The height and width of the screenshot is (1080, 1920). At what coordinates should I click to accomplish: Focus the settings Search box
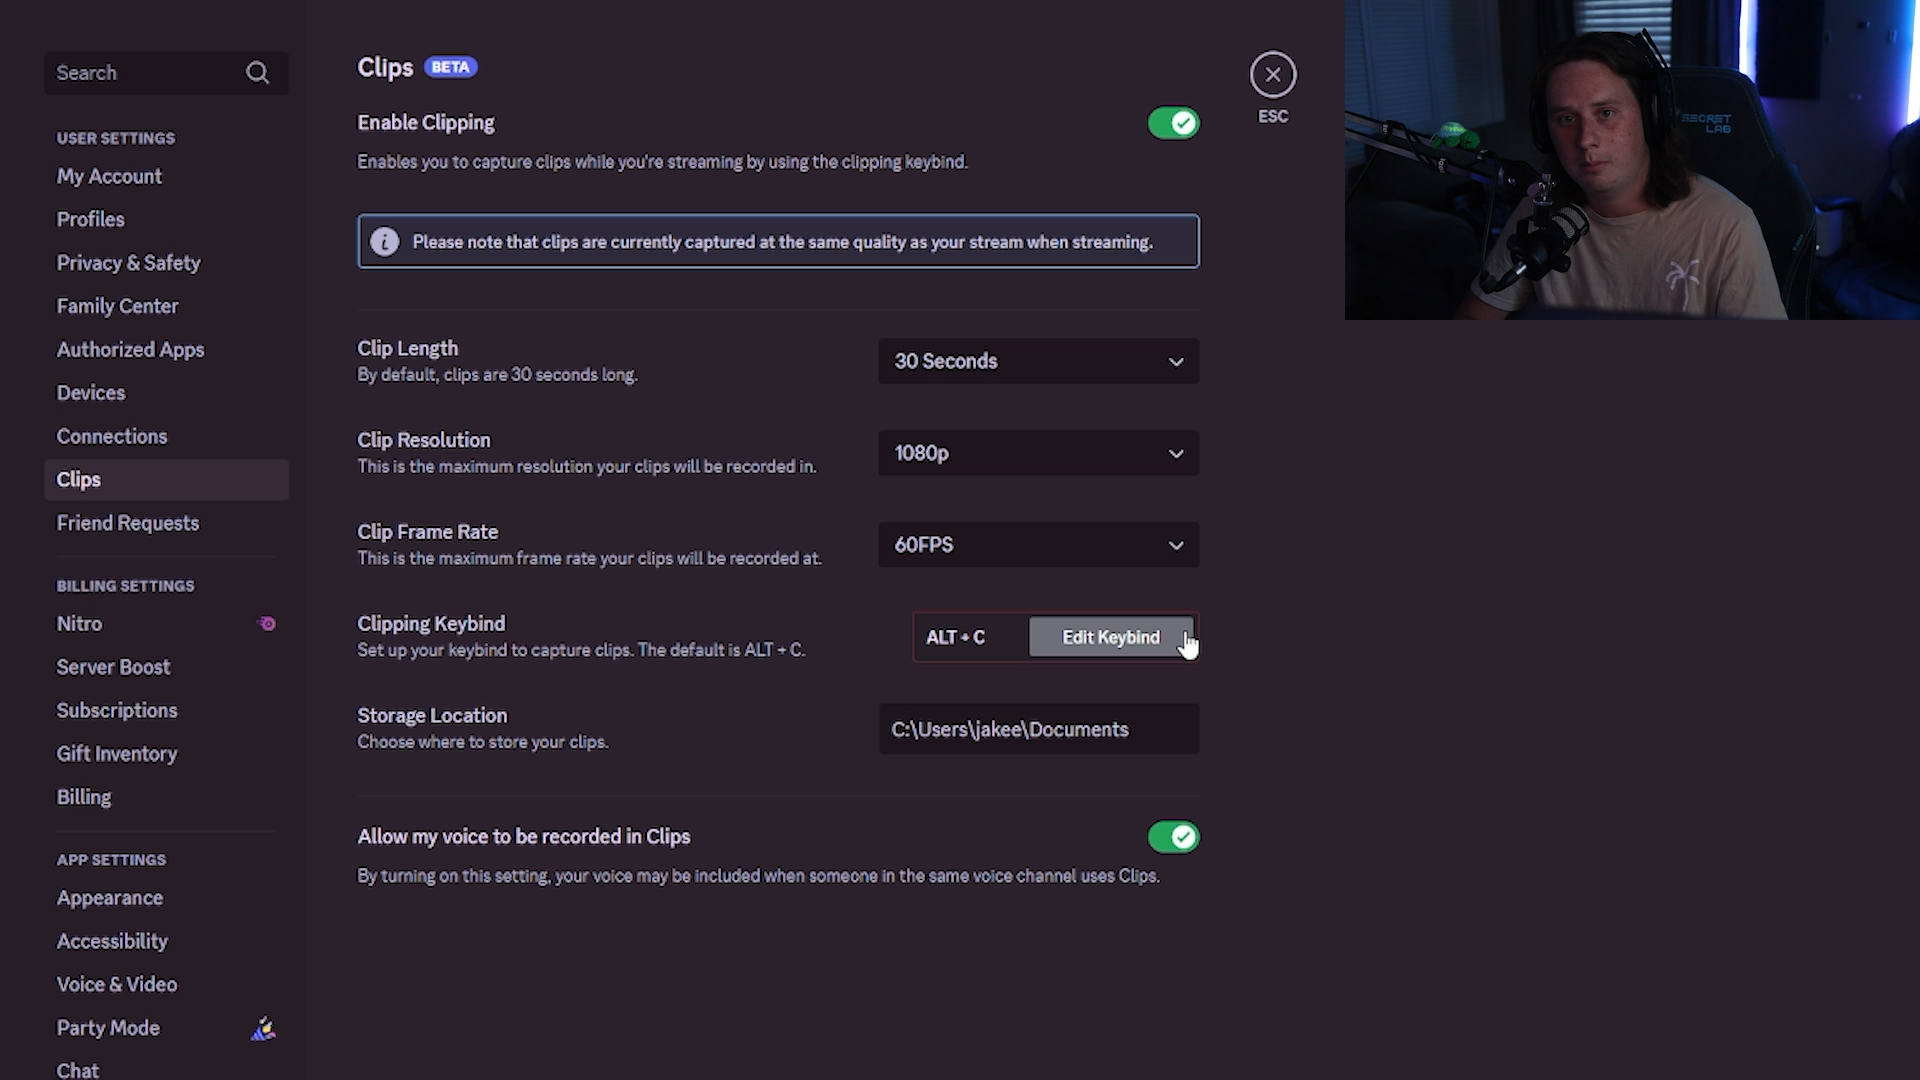(140, 73)
